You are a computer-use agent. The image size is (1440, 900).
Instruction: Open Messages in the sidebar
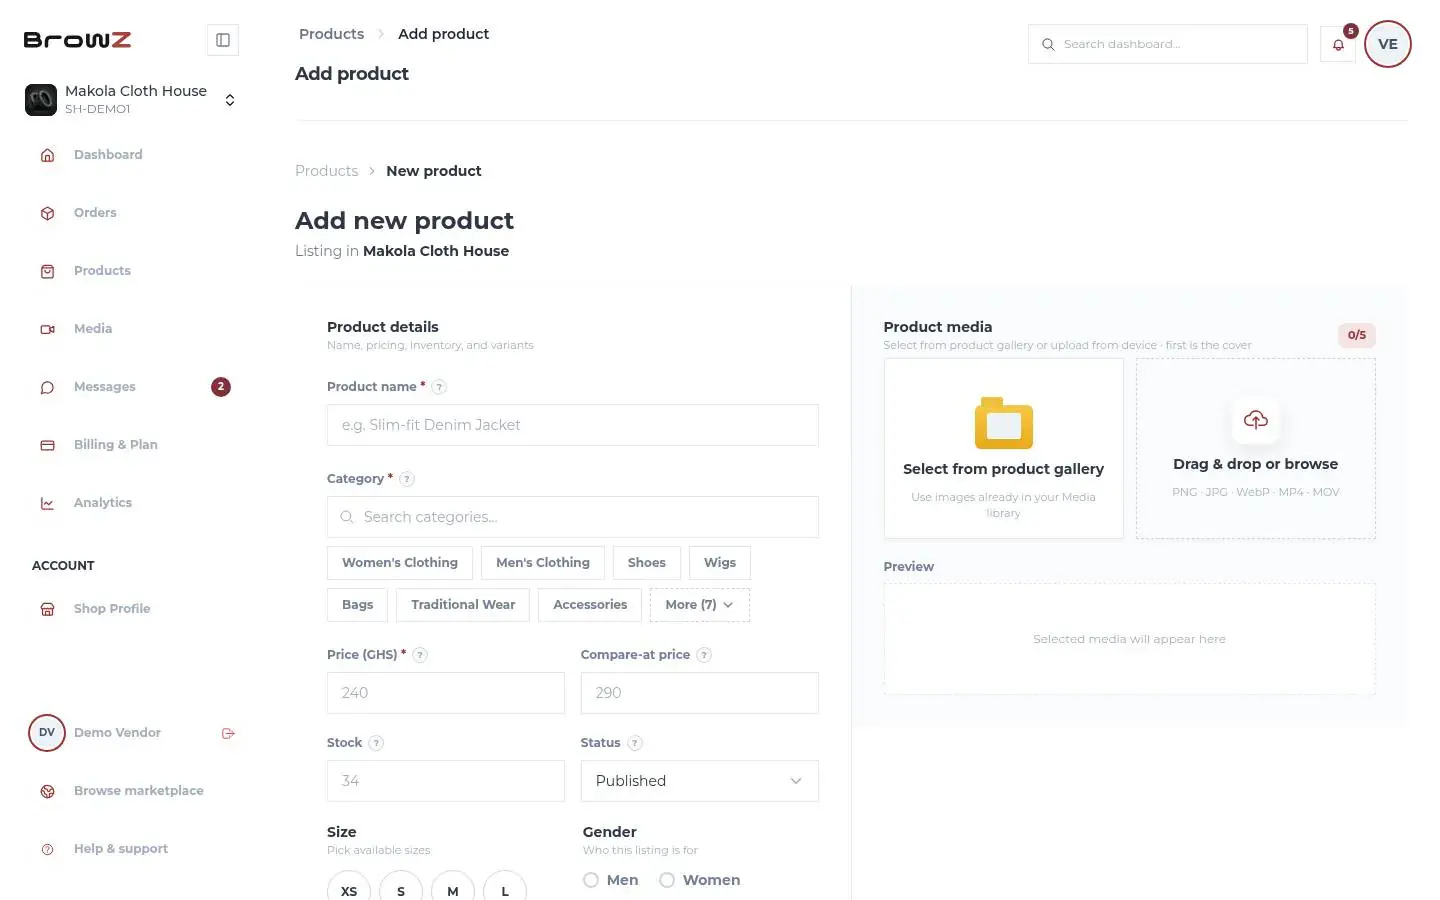(x=130, y=387)
